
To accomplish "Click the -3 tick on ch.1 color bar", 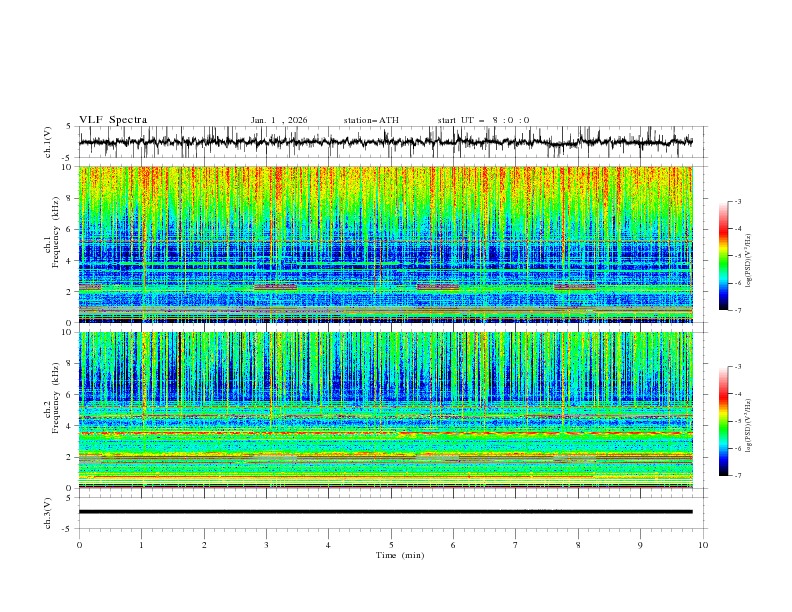I will 738,201.
